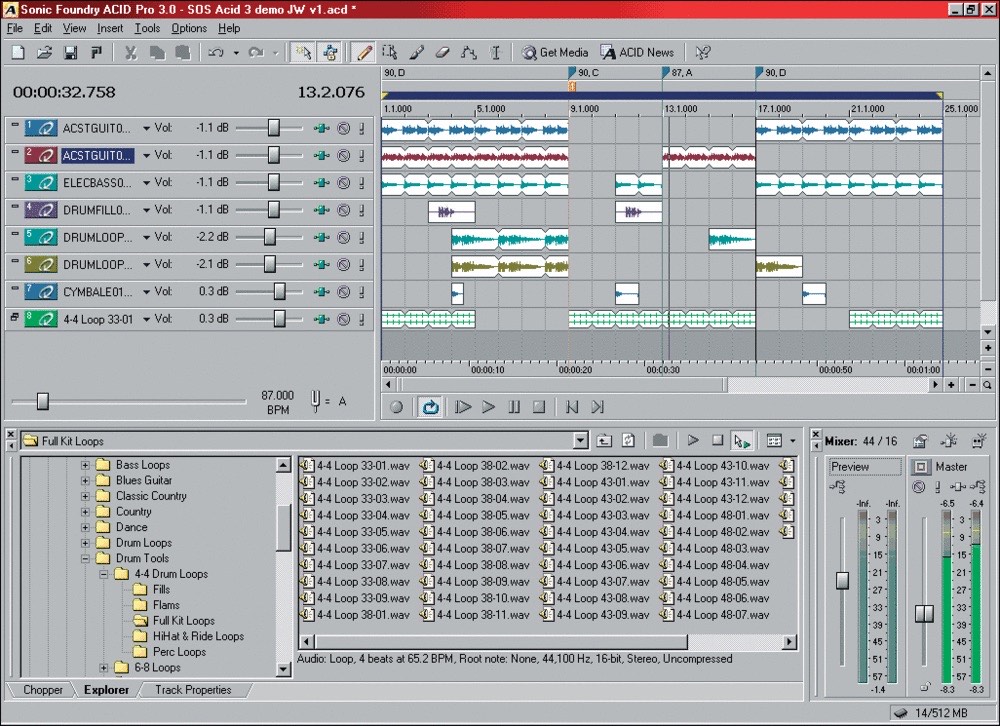The image size is (1000, 726).
Task: Click the Redo arrow icon
Action: pos(256,52)
